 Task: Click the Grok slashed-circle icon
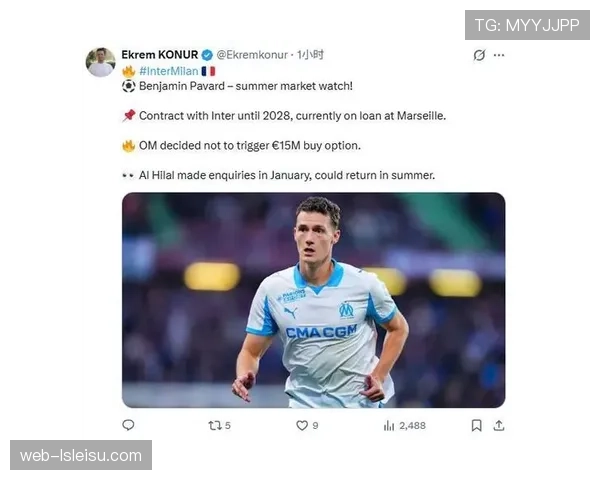click(x=479, y=55)
